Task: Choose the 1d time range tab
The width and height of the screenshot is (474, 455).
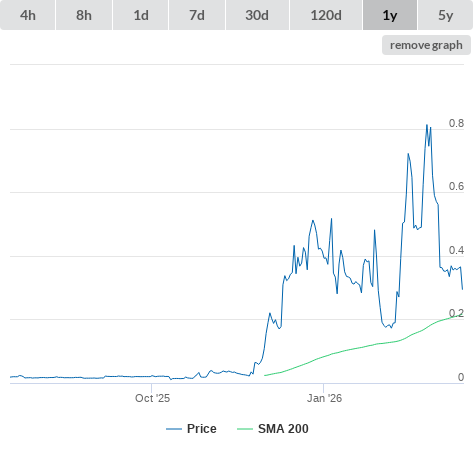Action: (x=141, y=15)
